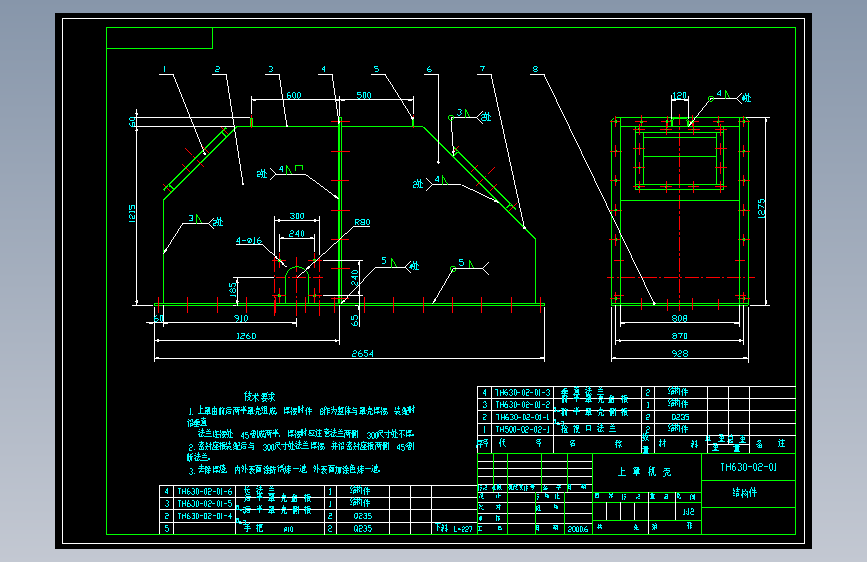Select part balloon number 8
This screenshot has width=867, height=562.
pos(535,69)
